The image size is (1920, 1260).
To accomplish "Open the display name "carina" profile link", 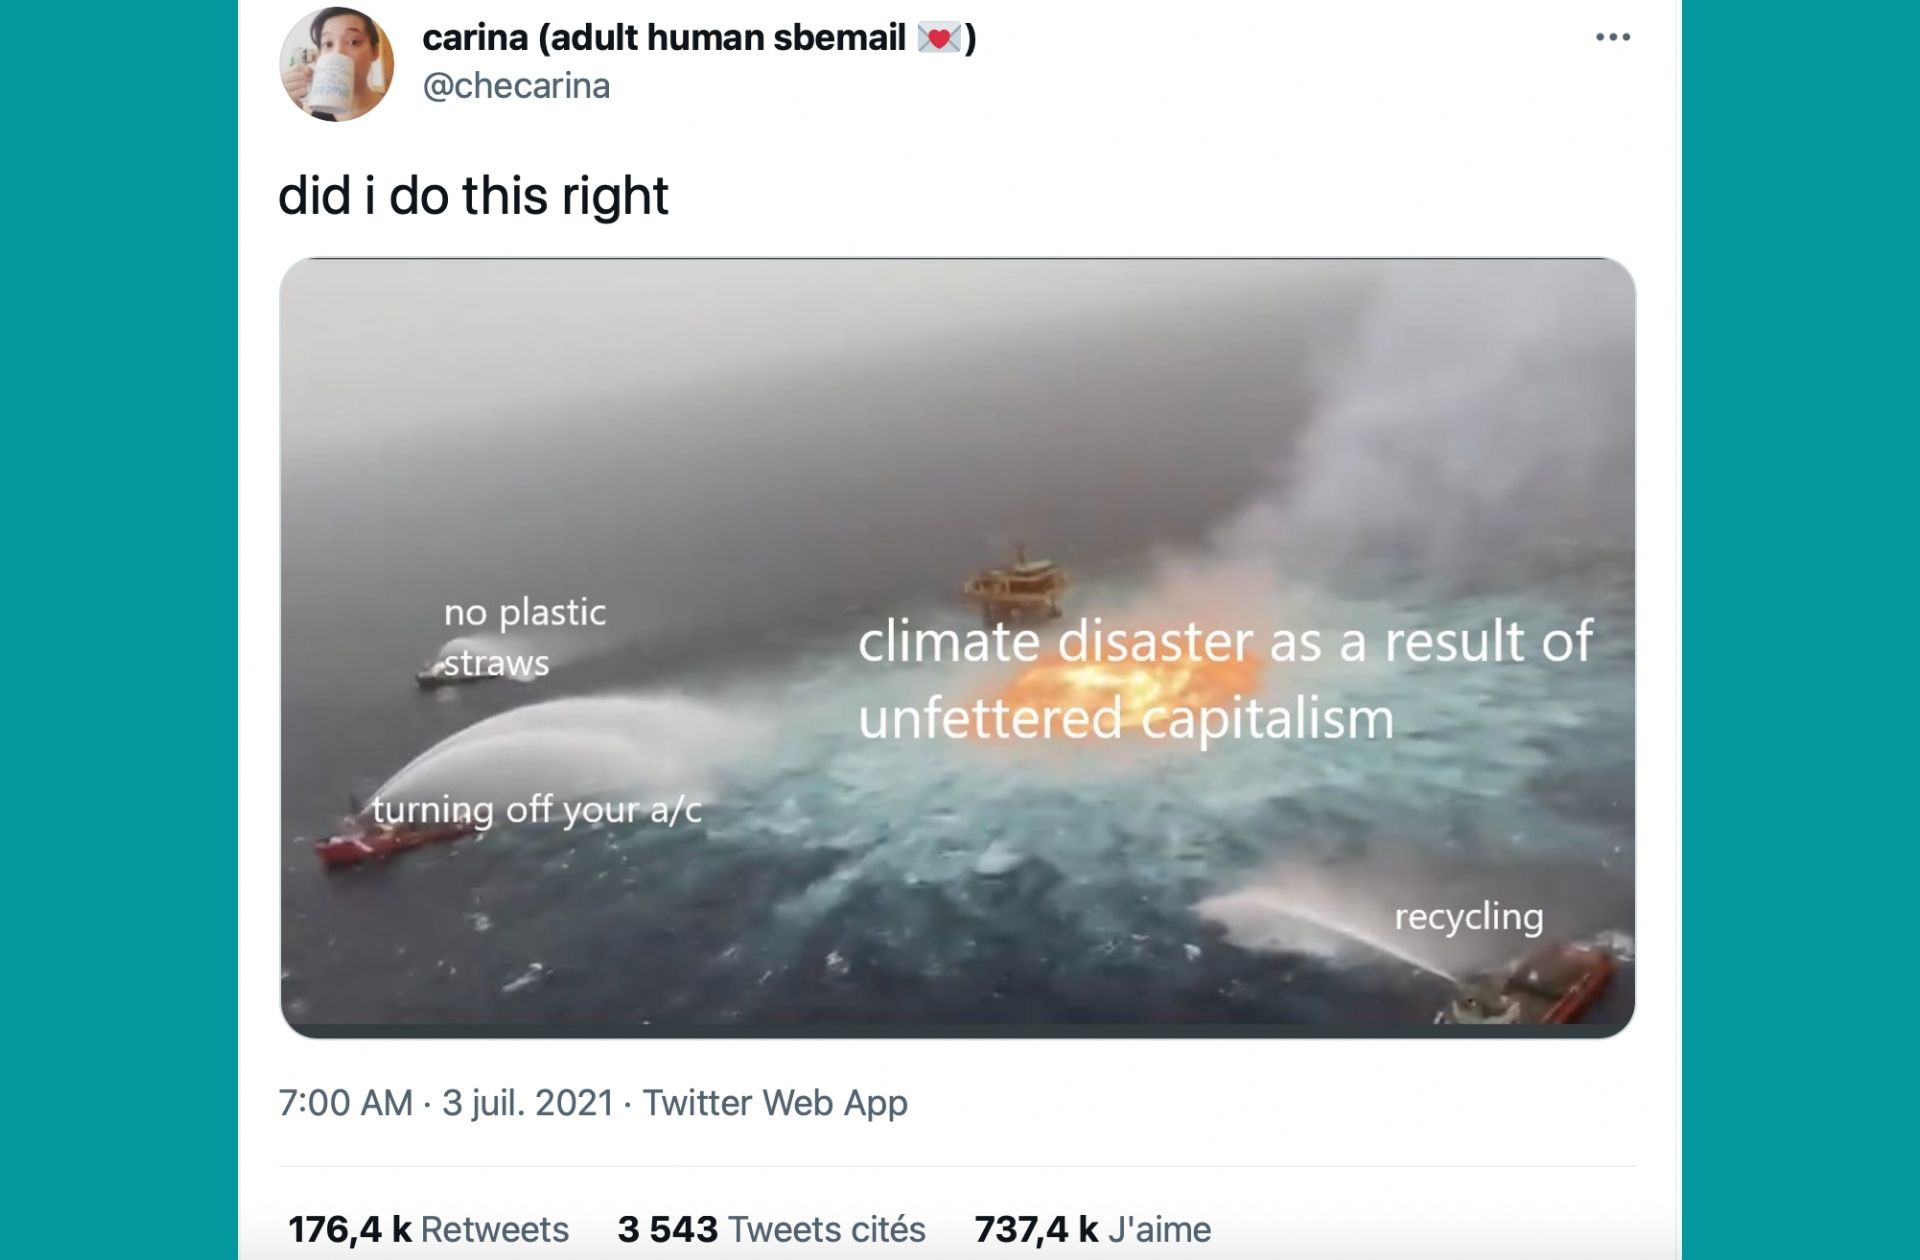I will point(475,38).
